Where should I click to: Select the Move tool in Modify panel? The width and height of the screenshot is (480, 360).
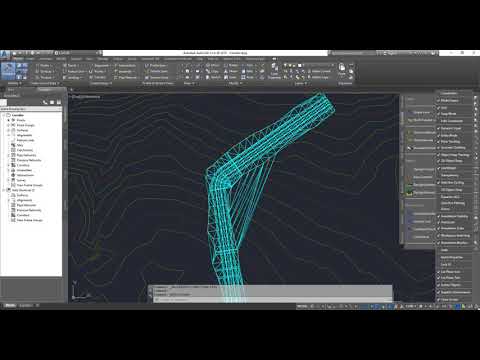coord(212,65)
